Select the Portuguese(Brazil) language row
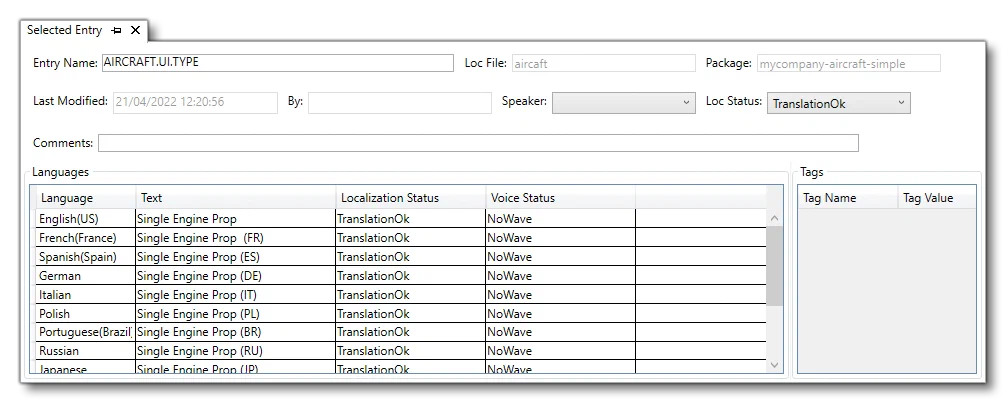This screenshot has width=1006, height=403. pyautogui.click(x=401, y=332)
